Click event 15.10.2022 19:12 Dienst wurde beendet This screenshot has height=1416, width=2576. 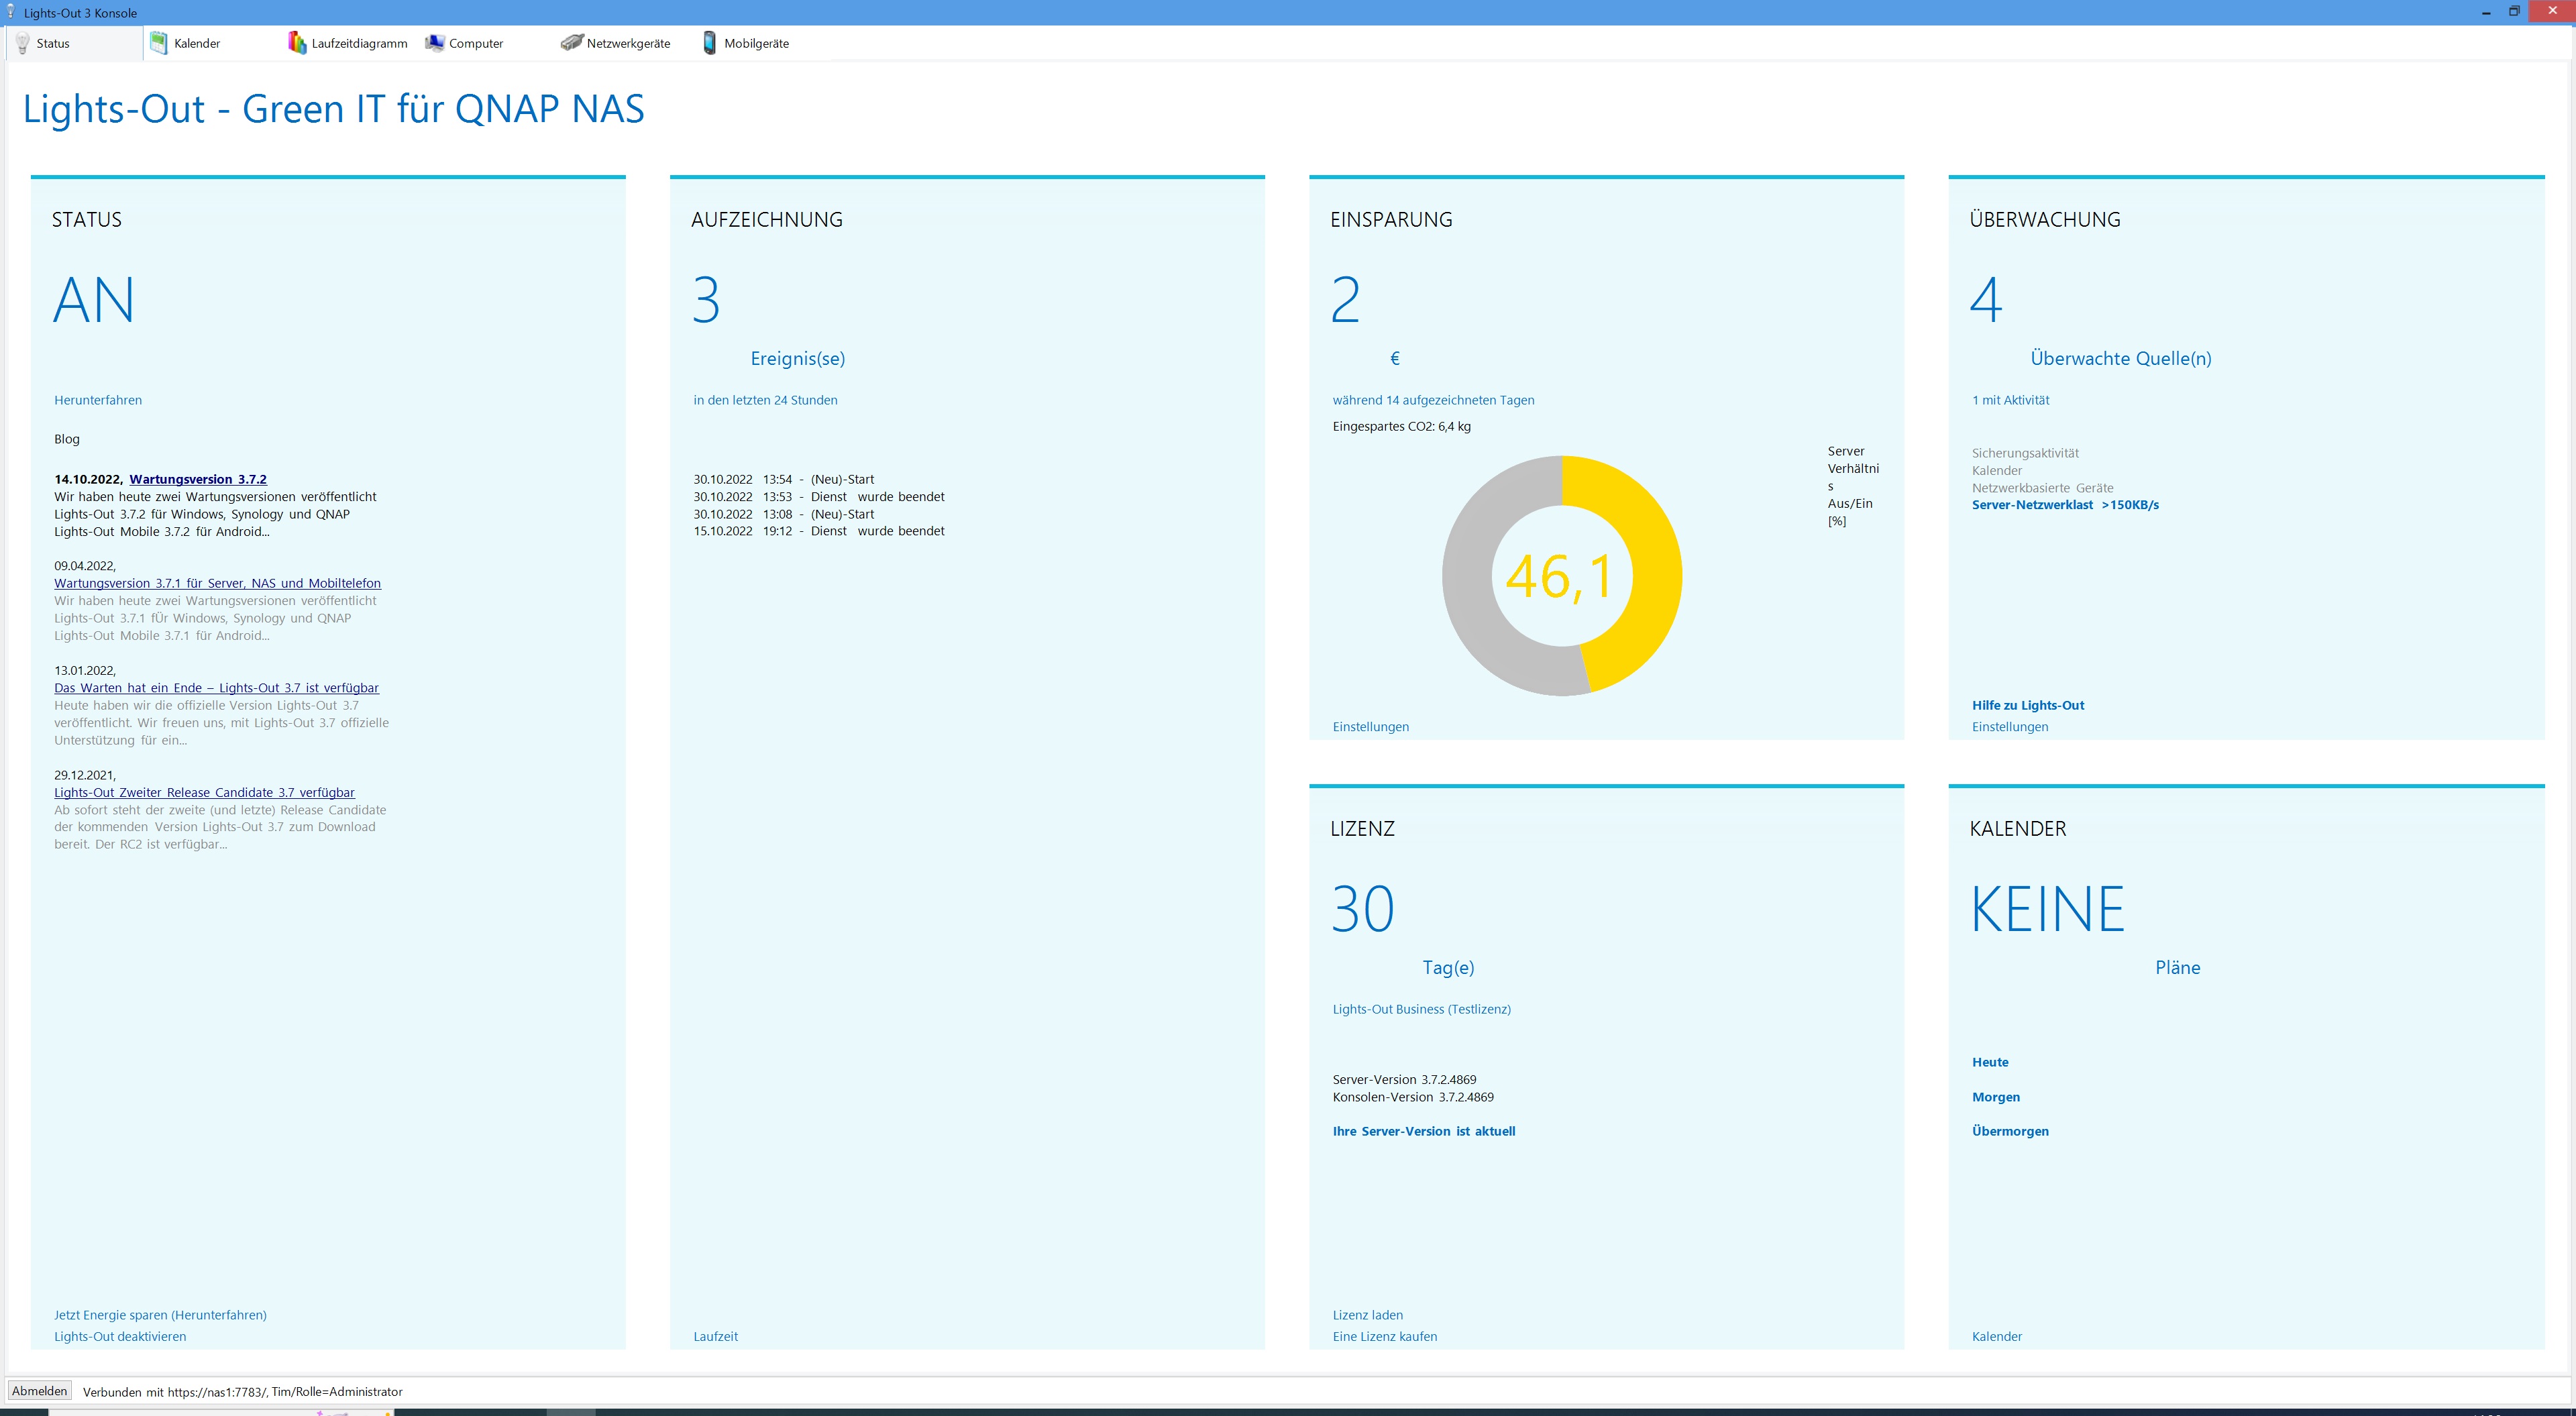coord(819,531)
